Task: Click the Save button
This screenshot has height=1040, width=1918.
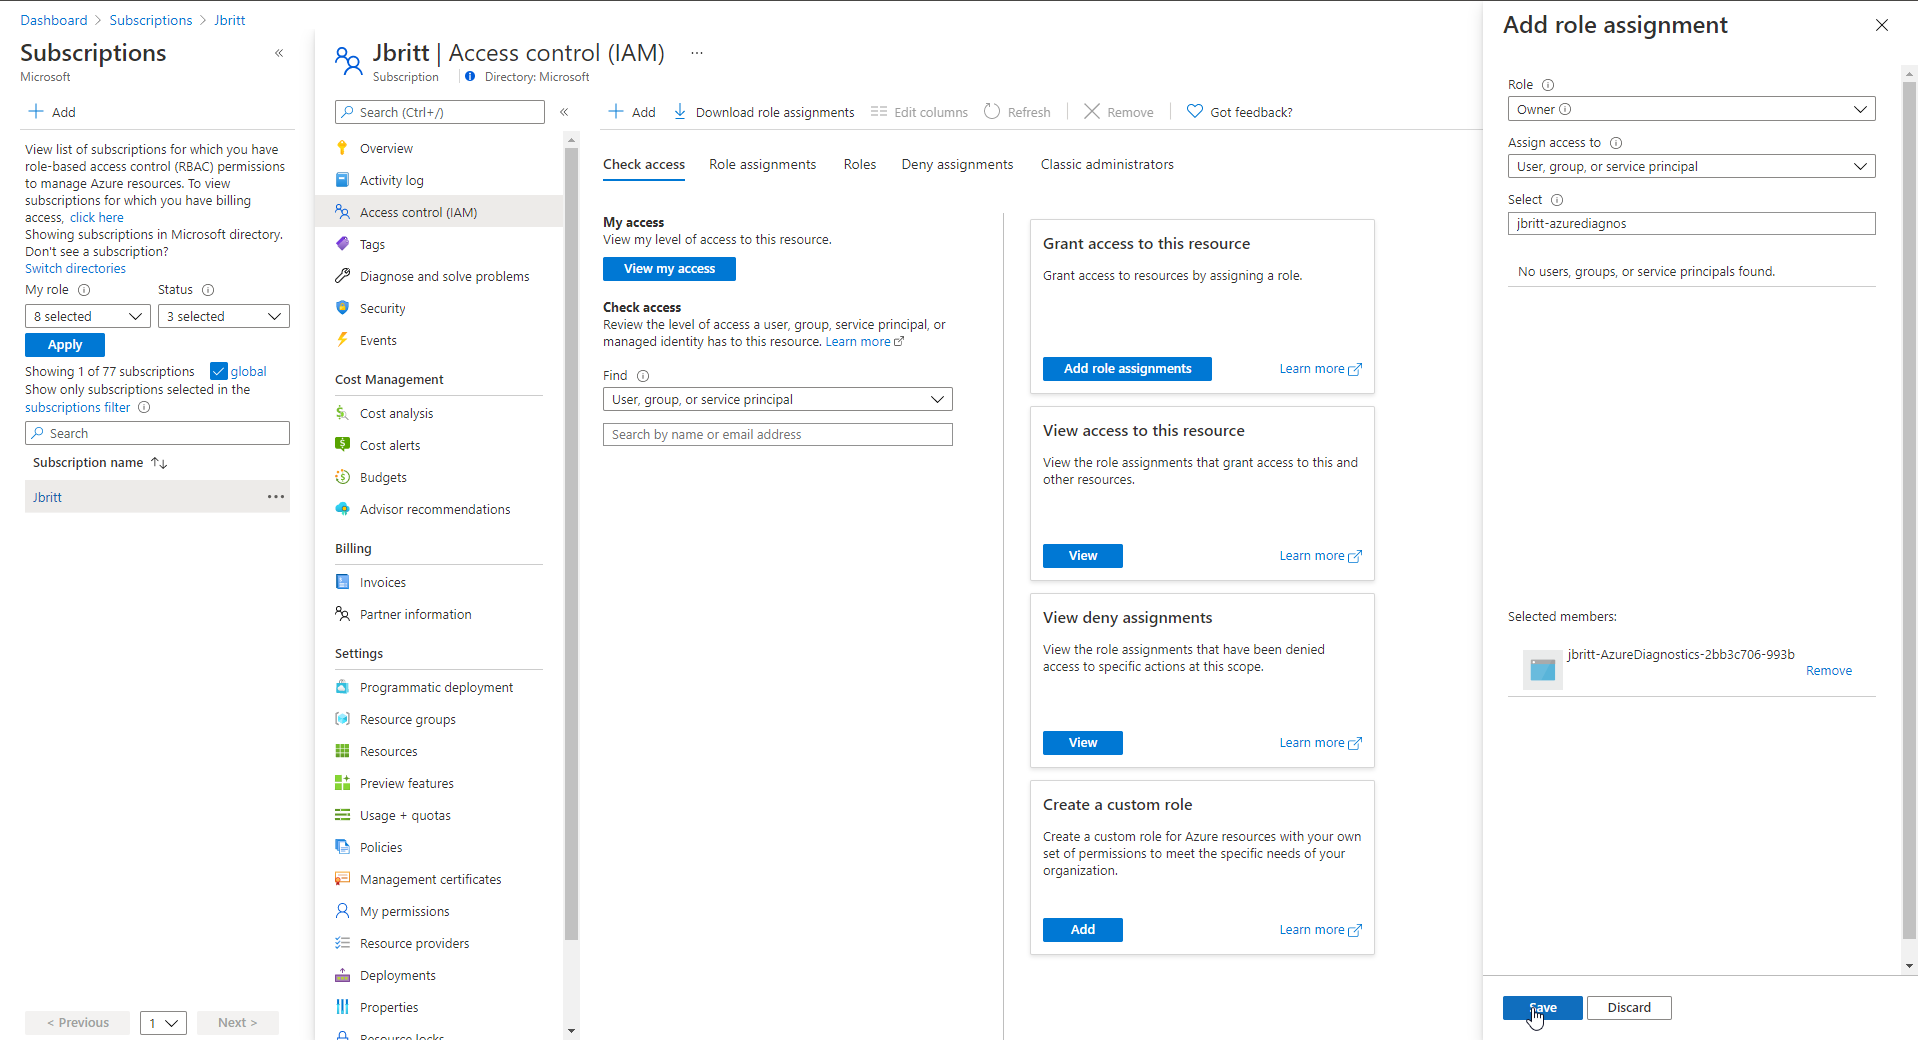Action: click(1542, 1008)
